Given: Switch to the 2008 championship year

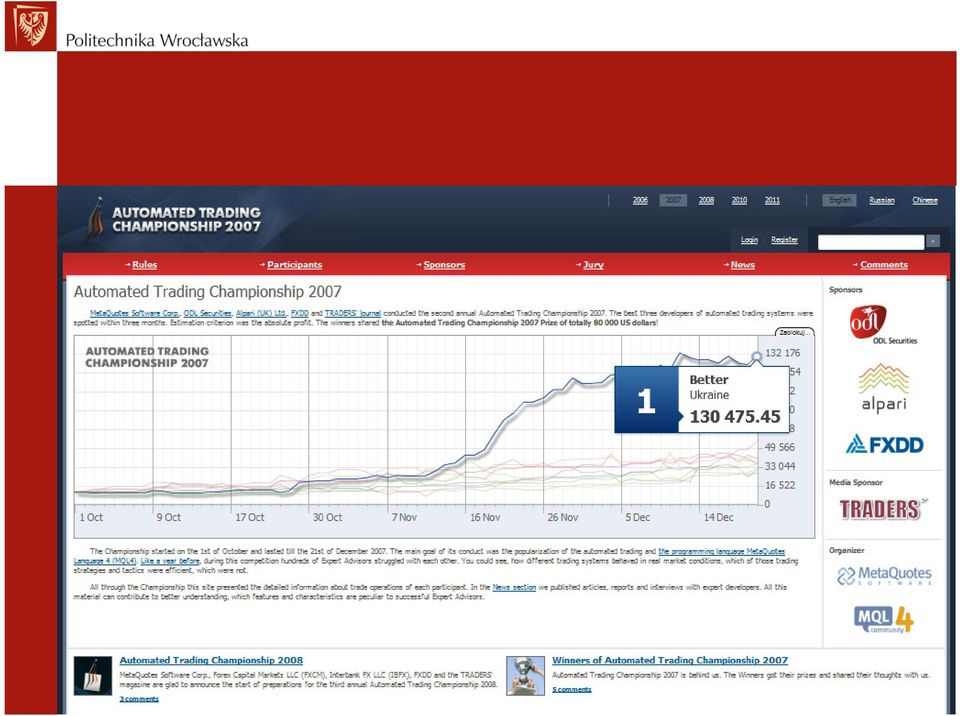Looking at the screenshot, I should click(706, 200).
